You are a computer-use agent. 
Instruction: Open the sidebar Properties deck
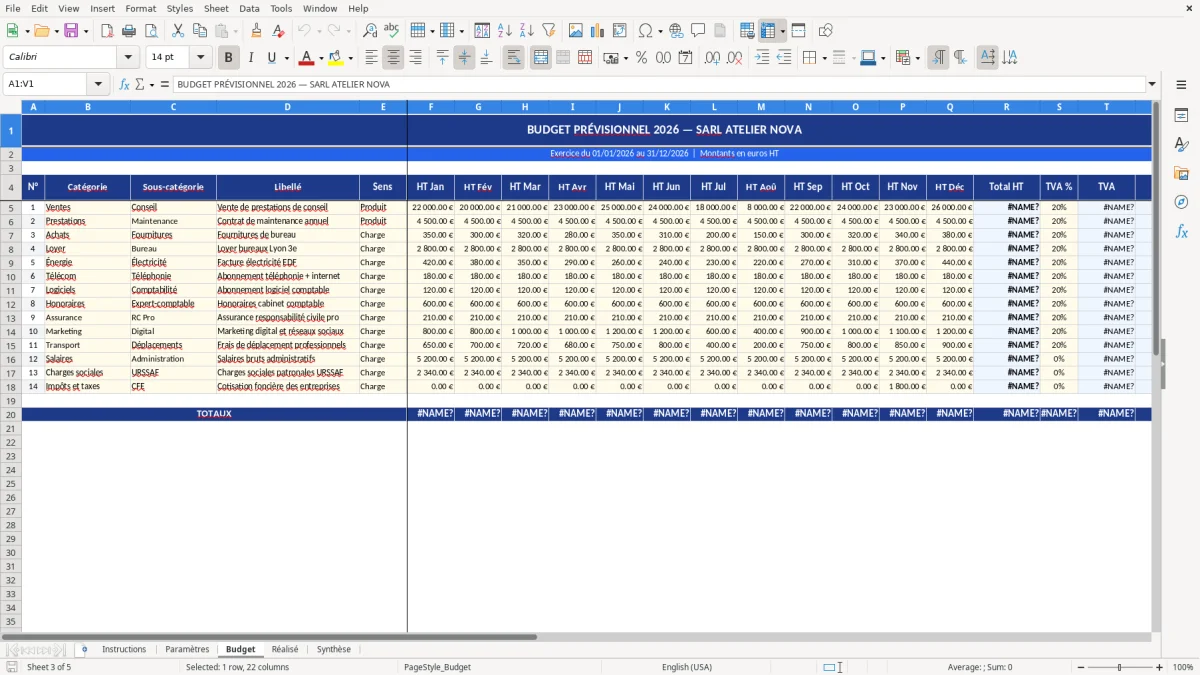click(1181, 116)
